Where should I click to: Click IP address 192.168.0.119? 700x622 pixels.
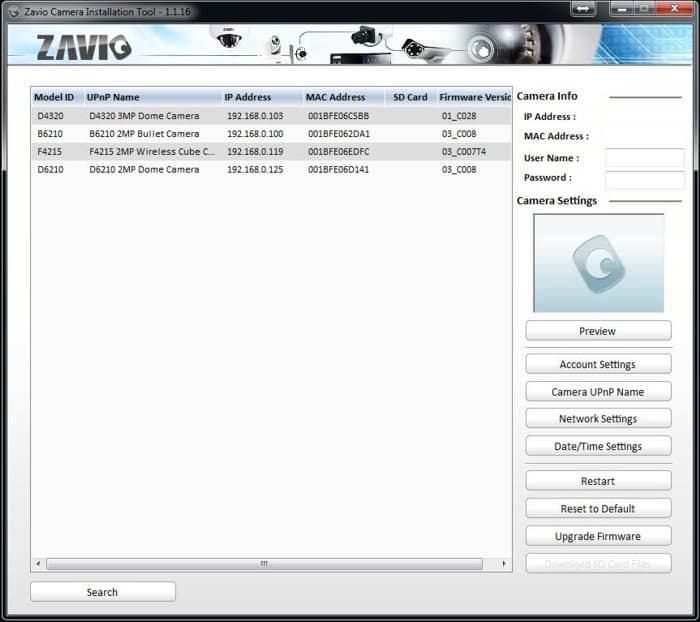pos(255,152)
